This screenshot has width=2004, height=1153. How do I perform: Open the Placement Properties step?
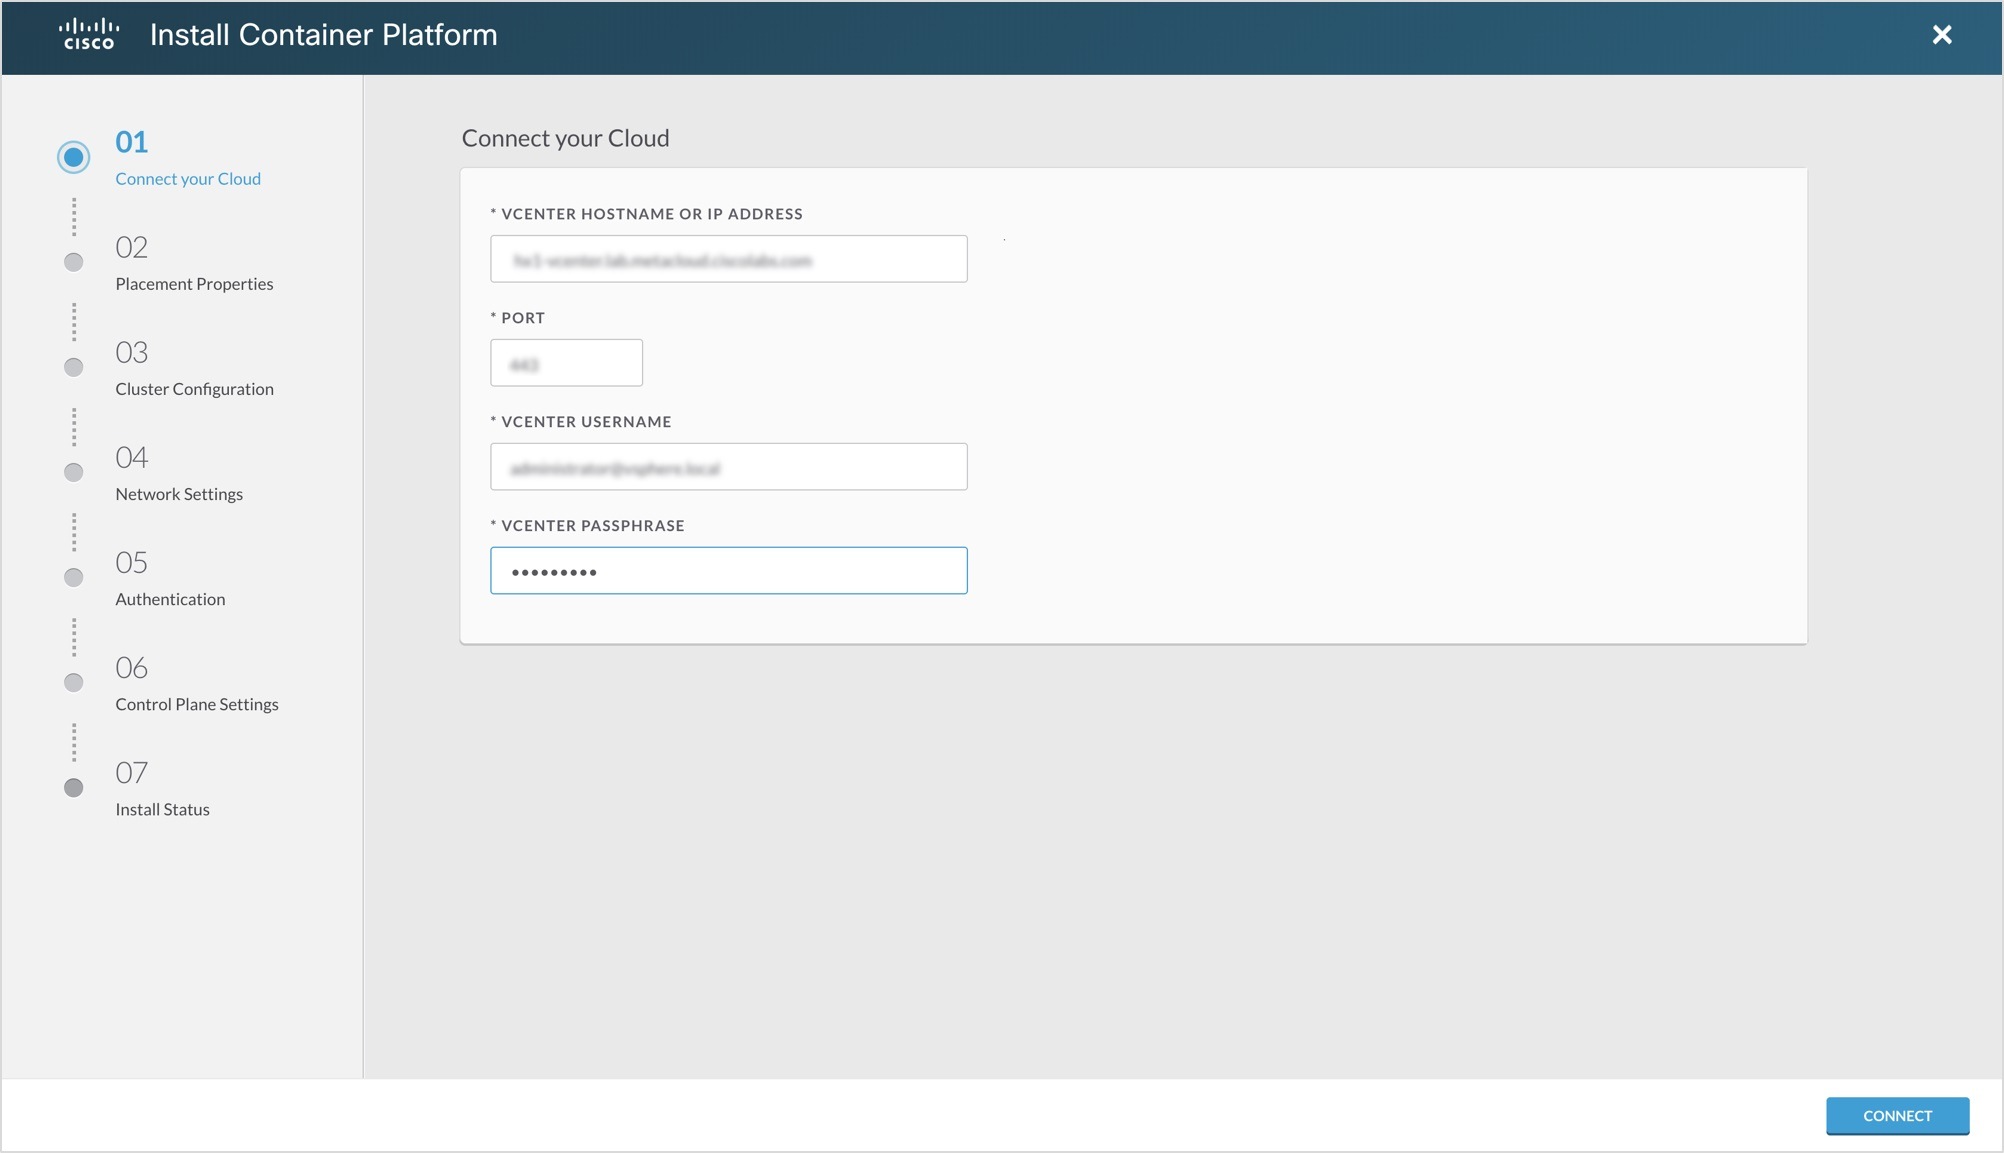pos(194,283)
